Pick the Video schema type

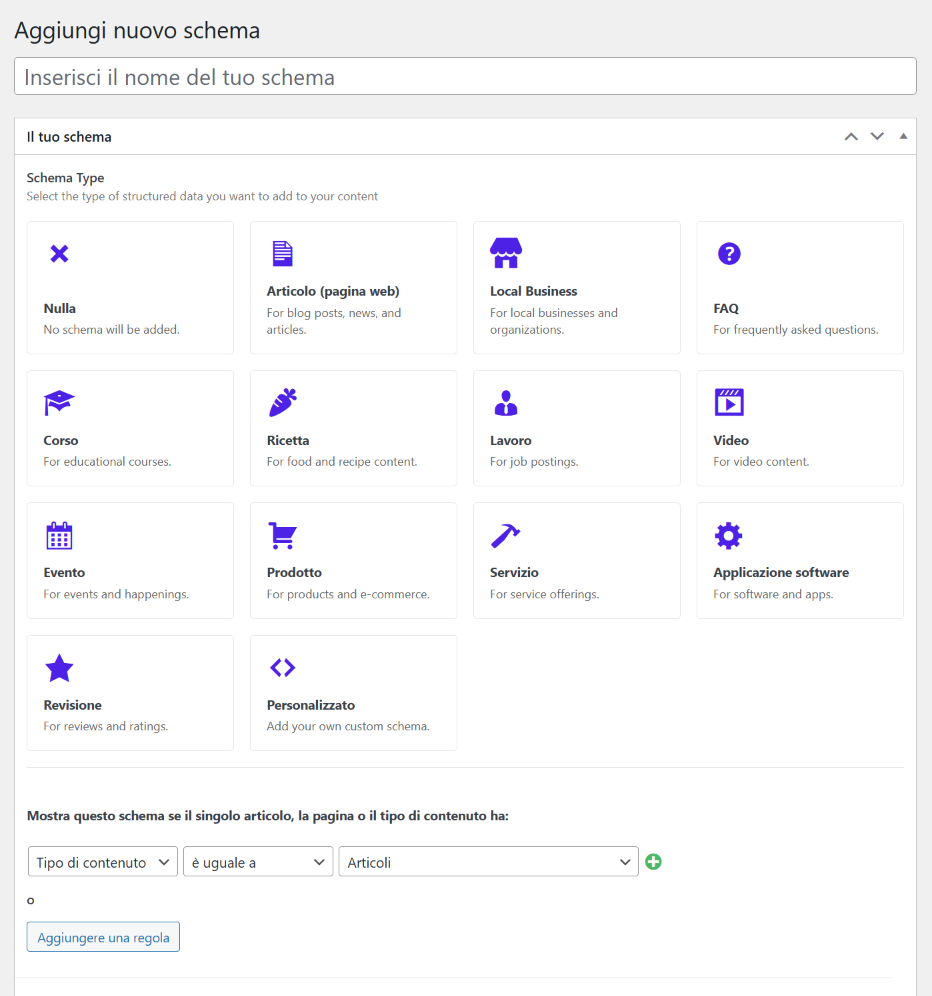799,427
